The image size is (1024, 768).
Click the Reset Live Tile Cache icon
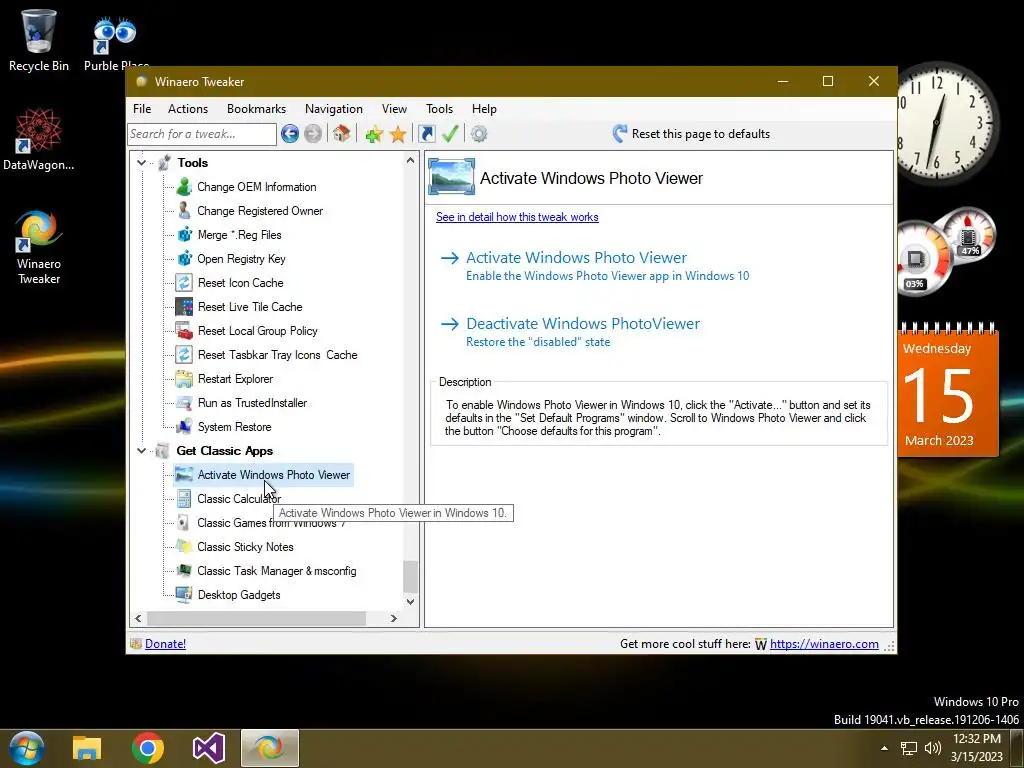click(x=184, y=307)
